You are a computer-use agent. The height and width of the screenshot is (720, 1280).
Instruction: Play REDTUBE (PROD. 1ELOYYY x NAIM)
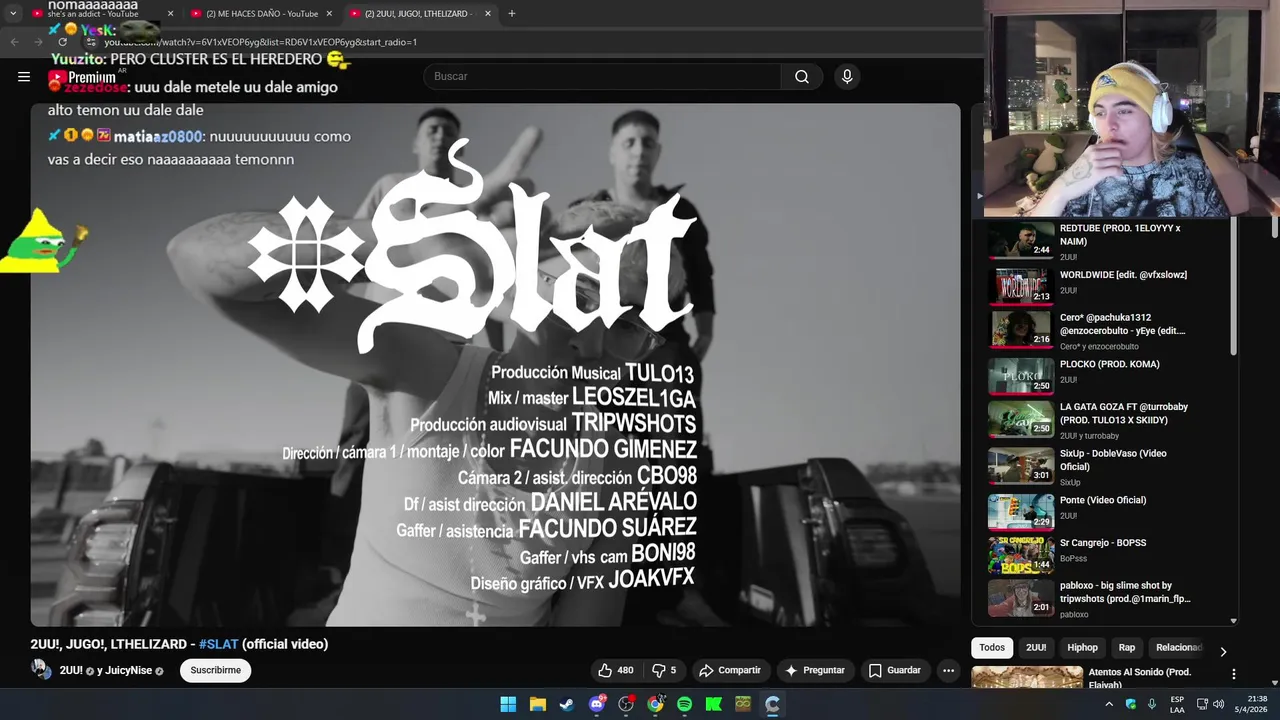(x=1120, y=235)
